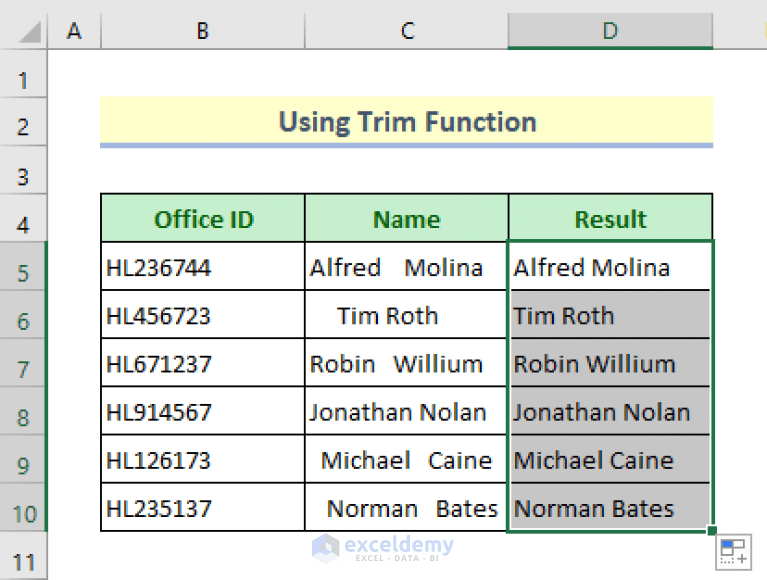Screen dimensions: 767x580
Task: Select row 3 header
Action: pyautogui.click(x=23, y=171)
